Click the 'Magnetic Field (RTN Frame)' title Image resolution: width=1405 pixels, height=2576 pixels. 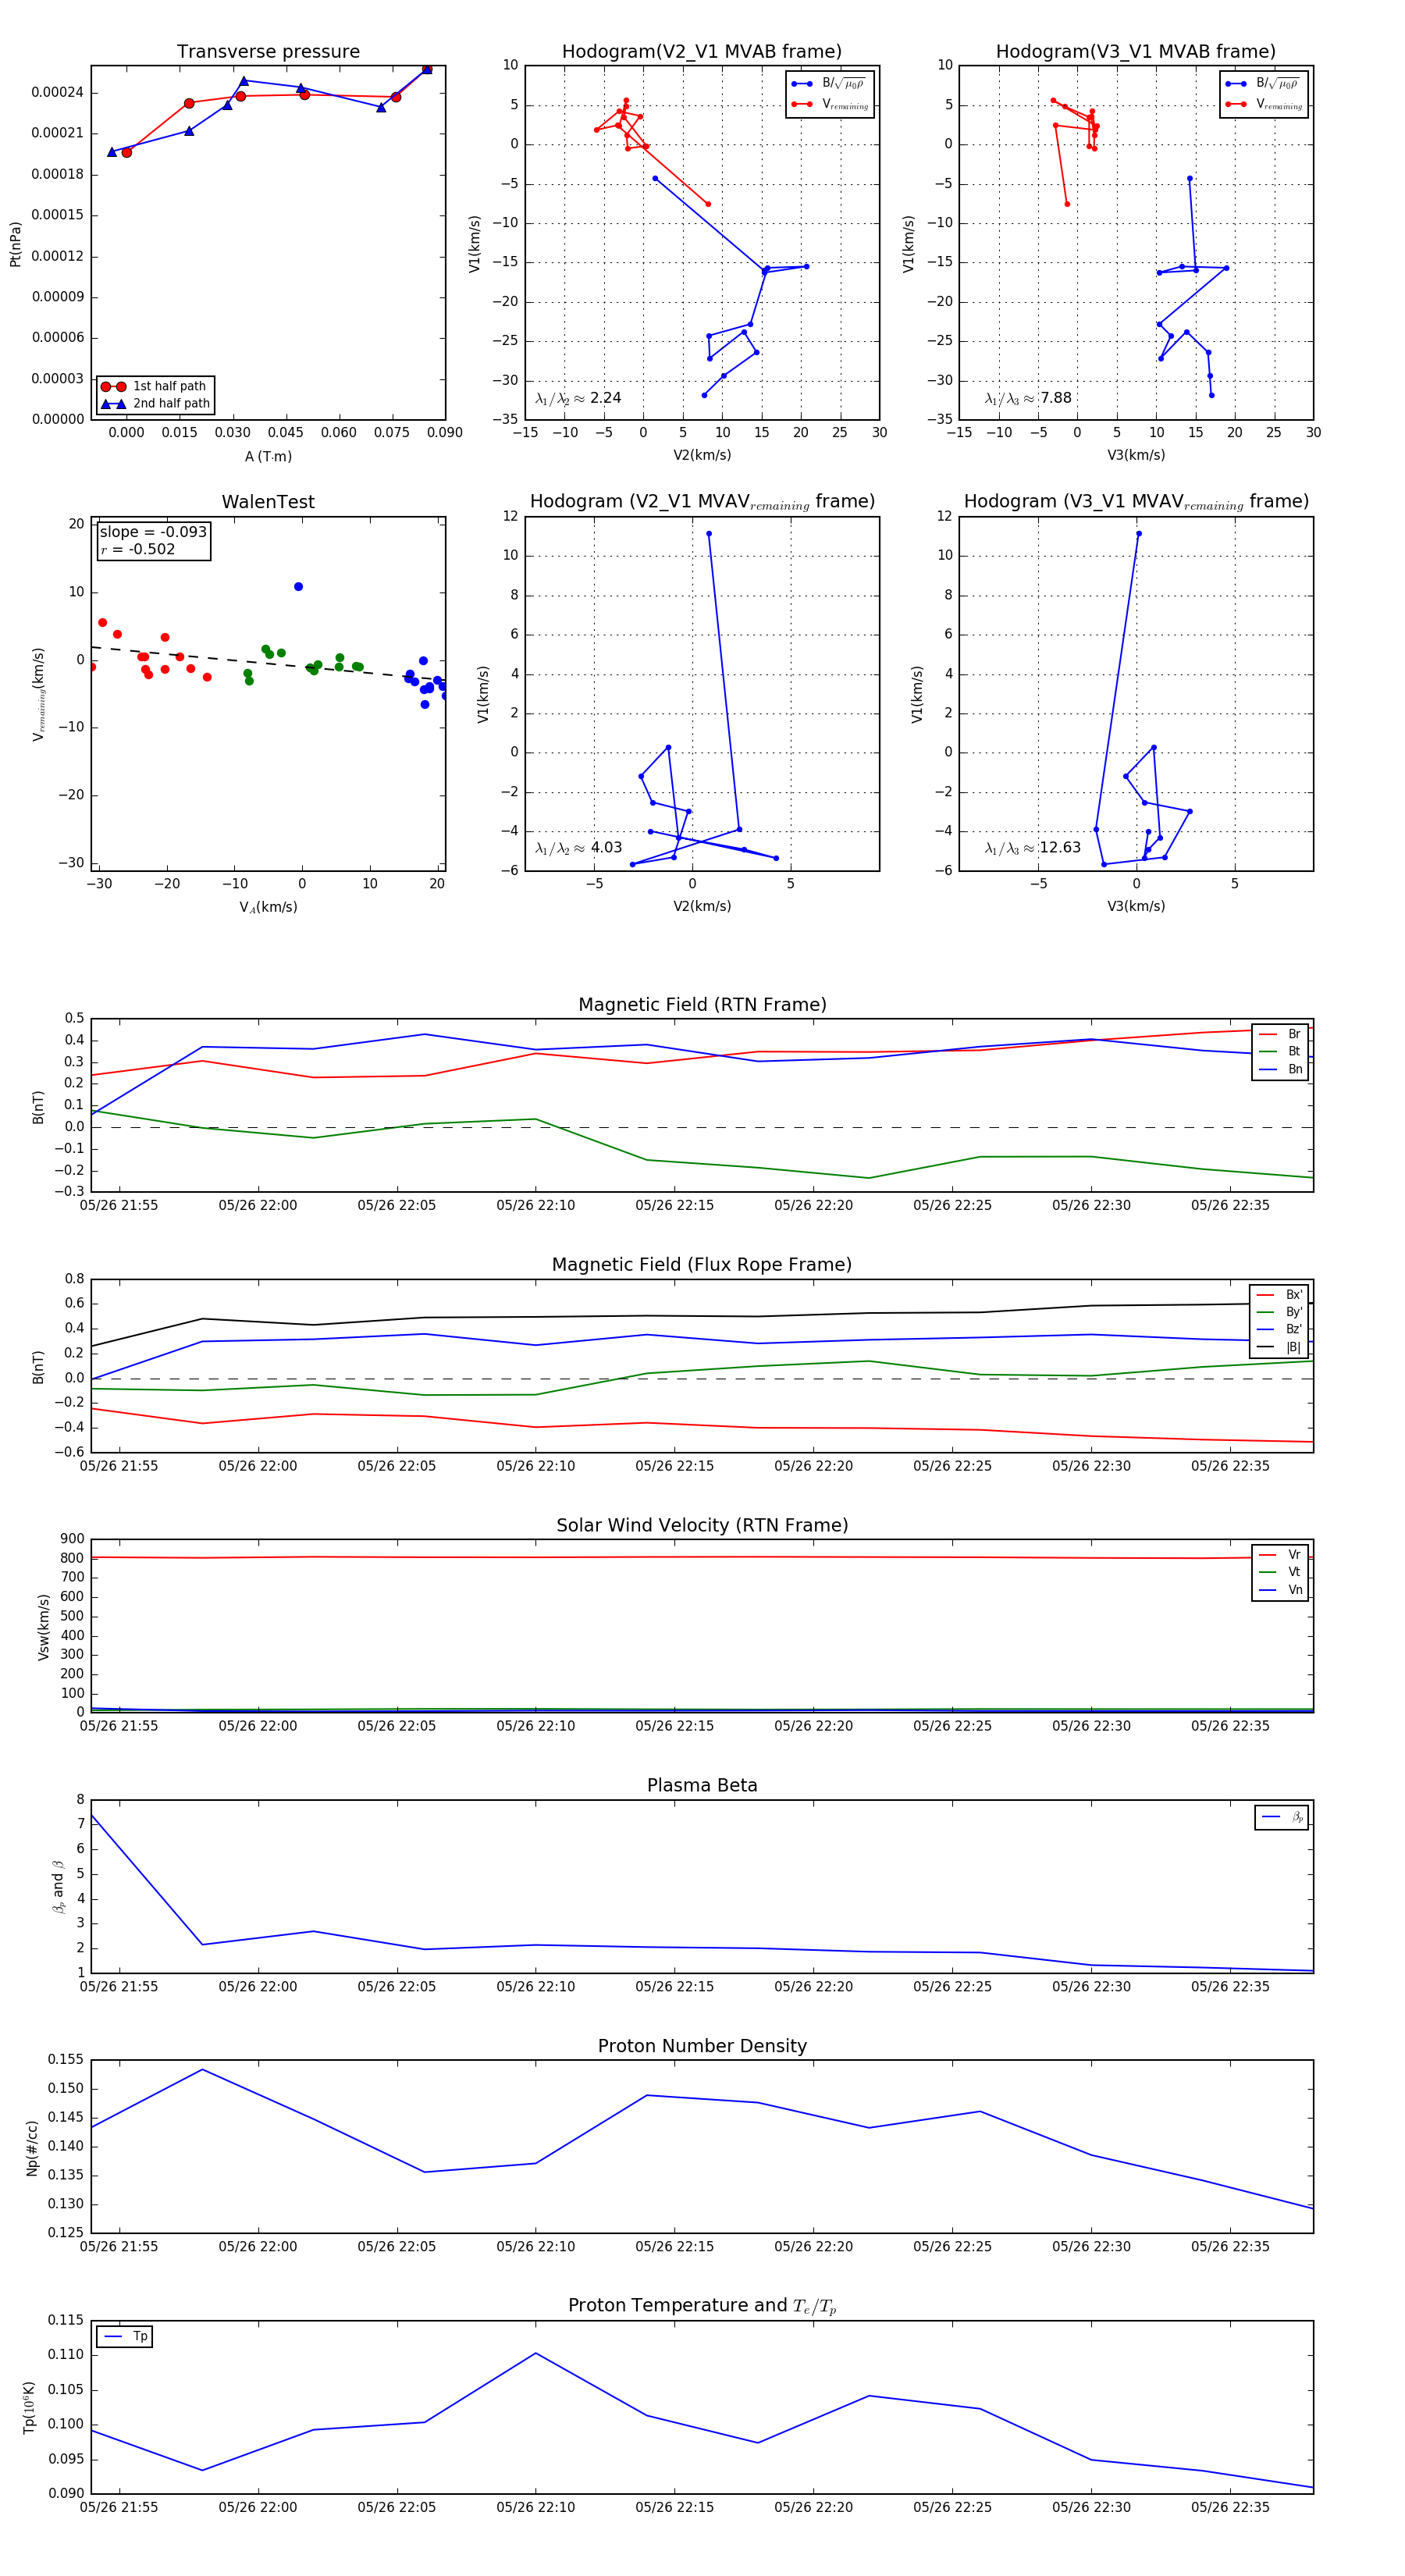point(702,1005)
